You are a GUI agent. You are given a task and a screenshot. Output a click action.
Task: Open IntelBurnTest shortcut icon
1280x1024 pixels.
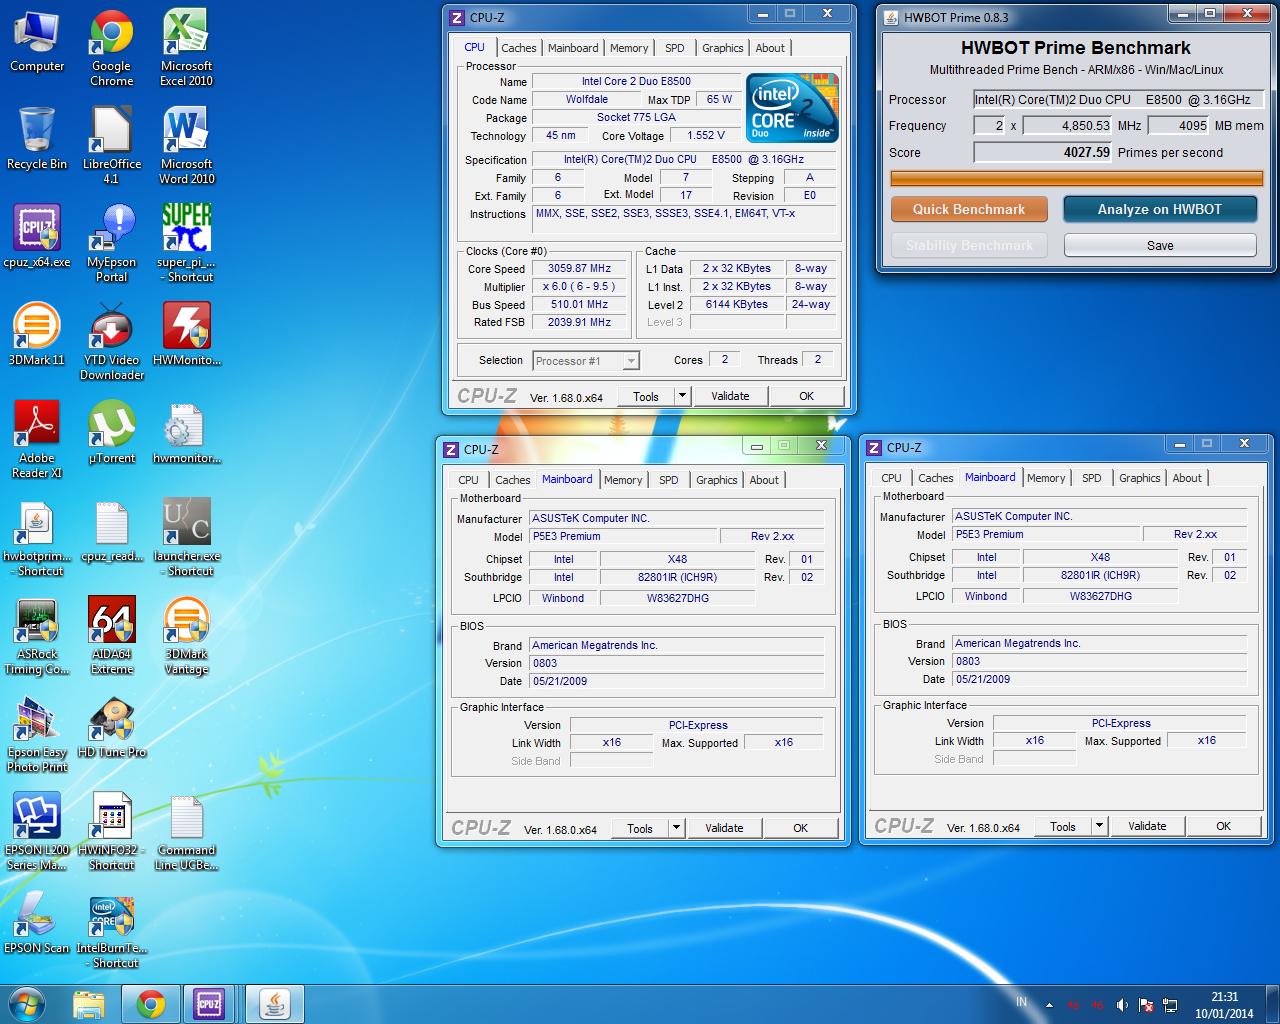tap(112, 930)
